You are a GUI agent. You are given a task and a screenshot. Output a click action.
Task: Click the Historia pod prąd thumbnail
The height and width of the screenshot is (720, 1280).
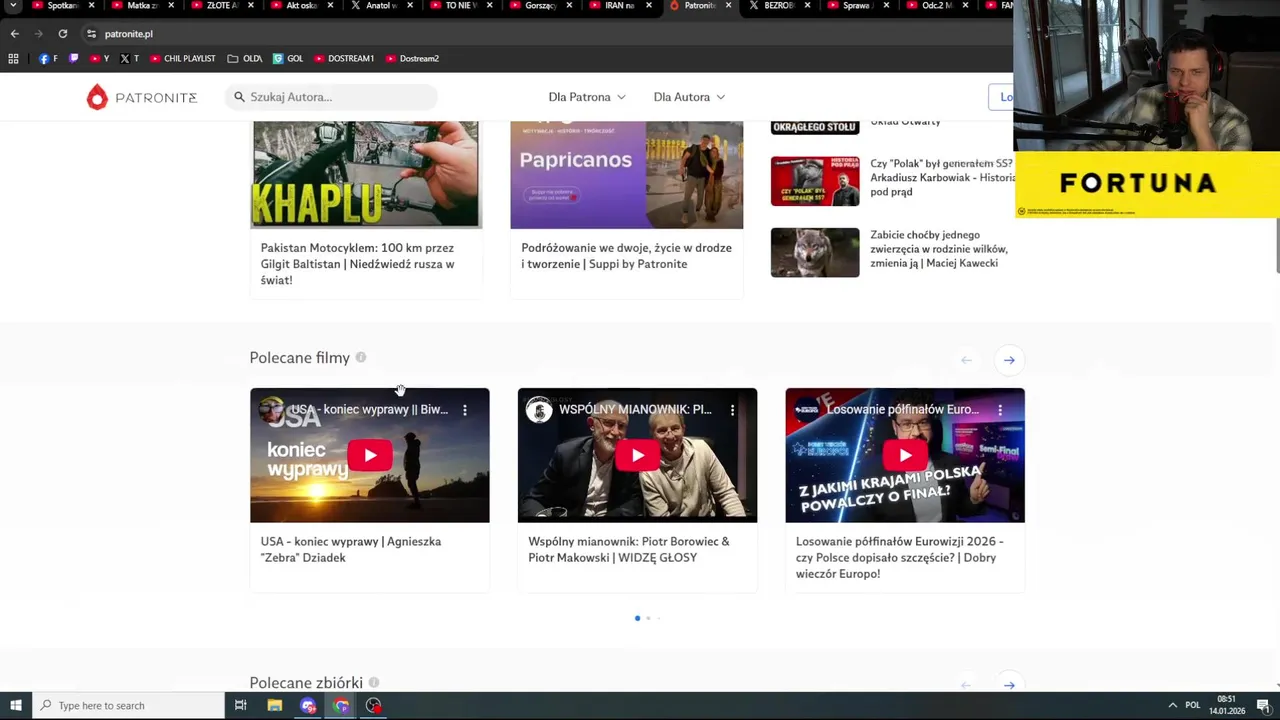coord(815,181)
